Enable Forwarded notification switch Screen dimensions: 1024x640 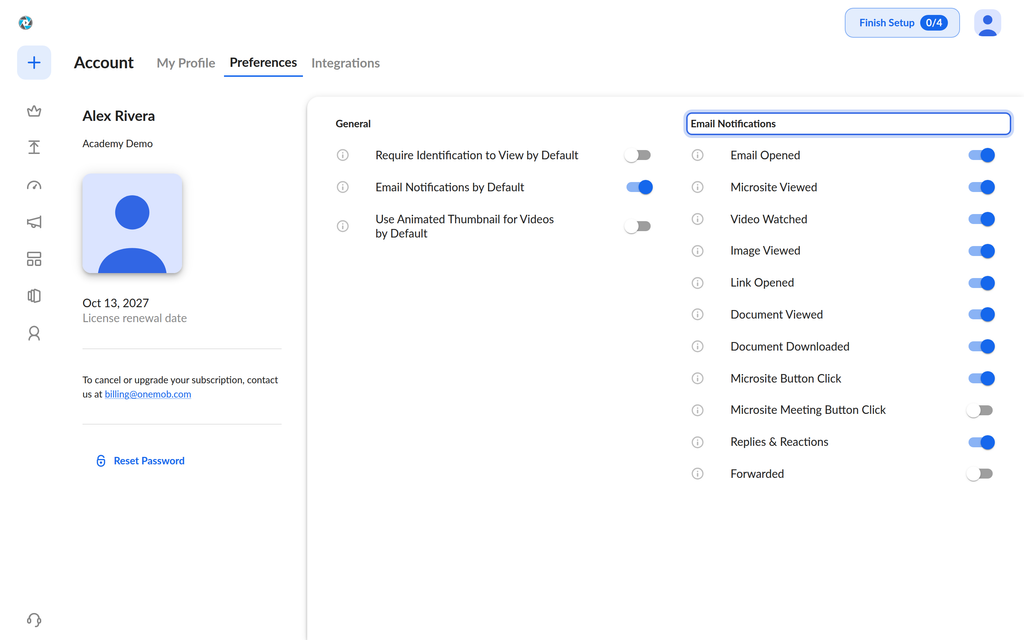coord(980,473)
